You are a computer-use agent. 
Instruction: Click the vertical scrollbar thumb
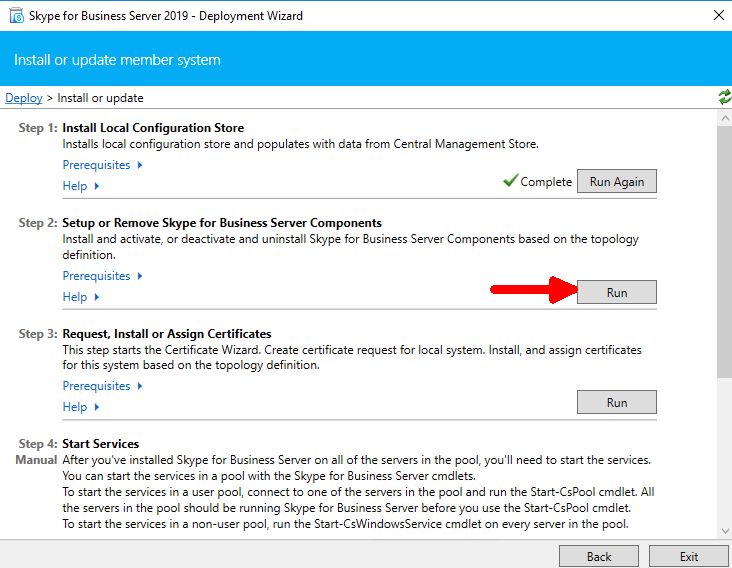click(725, 252)
